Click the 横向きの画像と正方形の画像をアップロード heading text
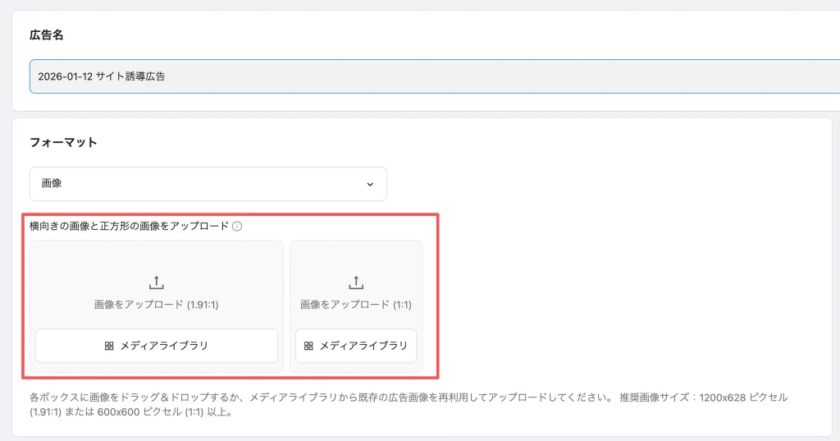840x441 pixels. tap(129, 227)
